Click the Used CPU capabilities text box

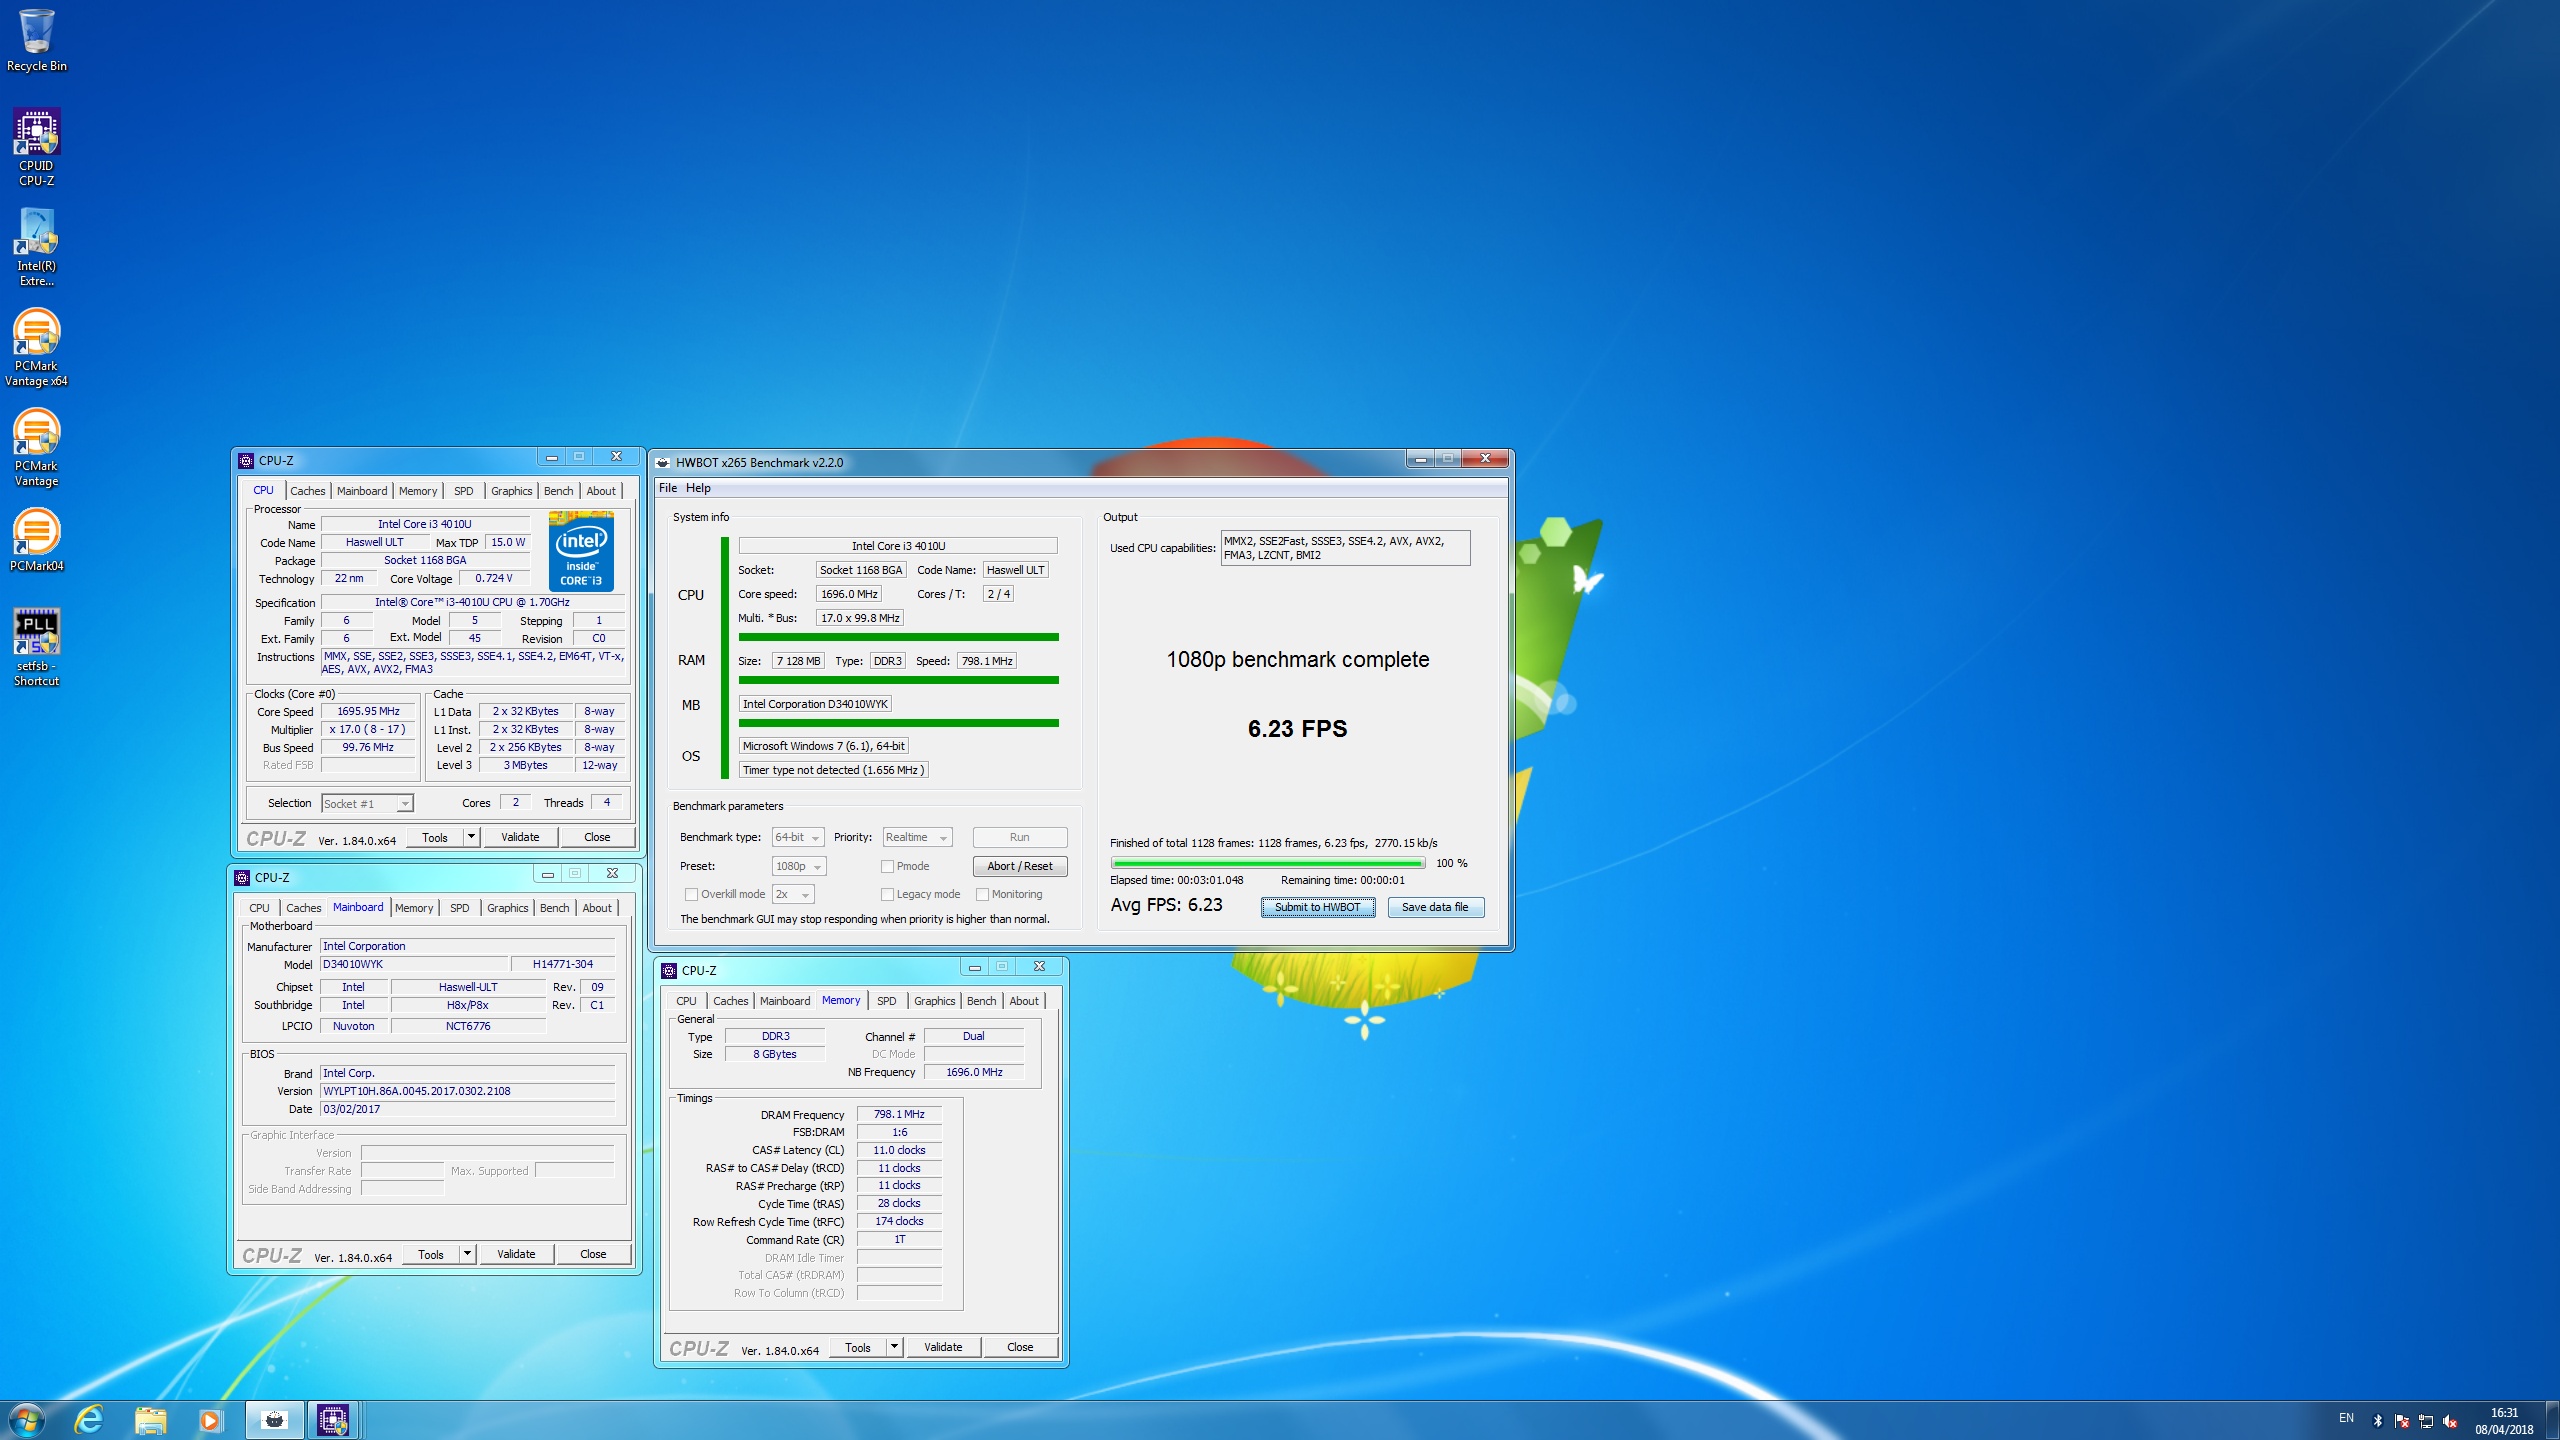pyautogui.click(x=1345, y=548)
